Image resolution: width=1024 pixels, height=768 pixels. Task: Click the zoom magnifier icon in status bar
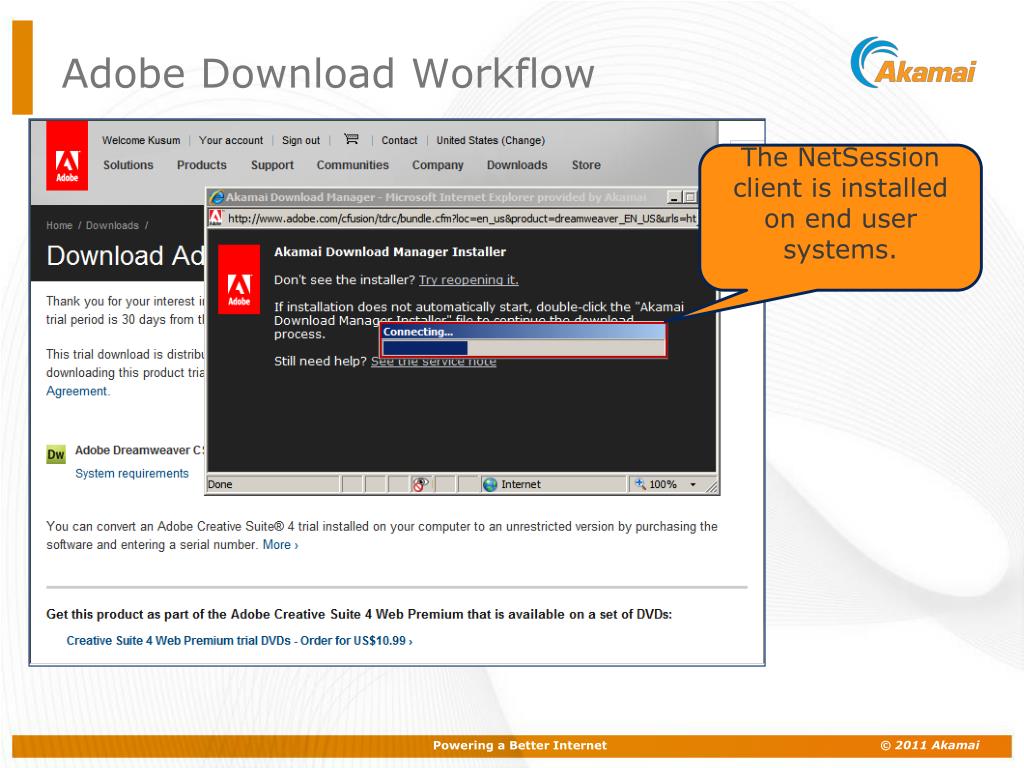640,484
